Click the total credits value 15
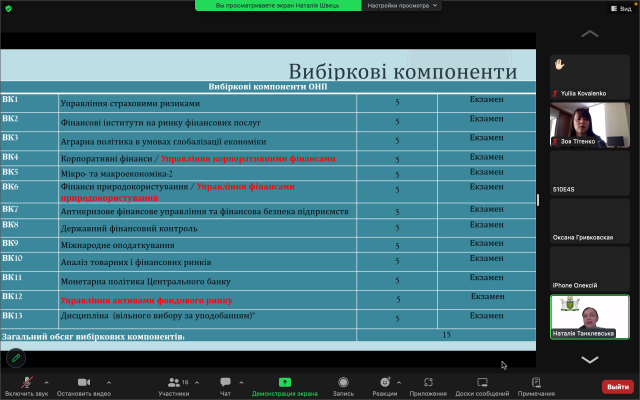The height and width of the screenshot is (400, 640). point(446,335)
